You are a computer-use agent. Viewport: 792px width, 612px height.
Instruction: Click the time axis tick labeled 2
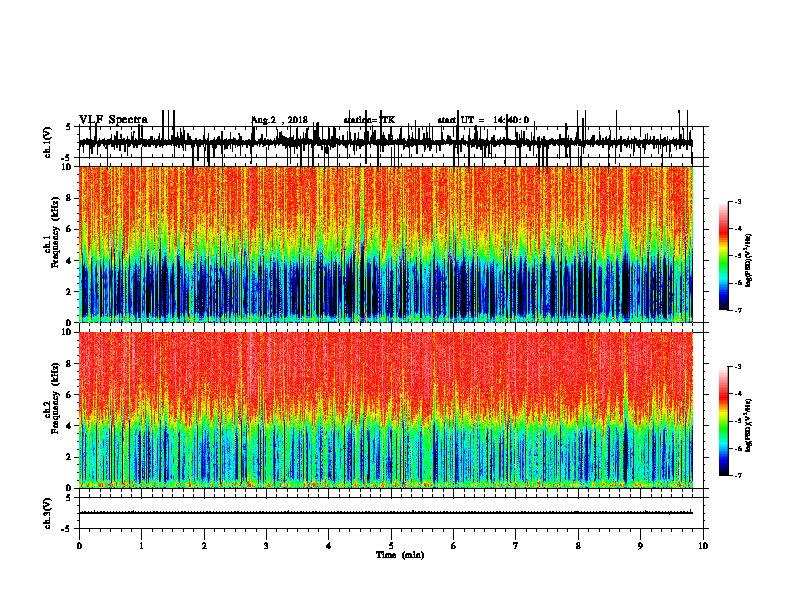pyautogui.click(x=204, y=546)
